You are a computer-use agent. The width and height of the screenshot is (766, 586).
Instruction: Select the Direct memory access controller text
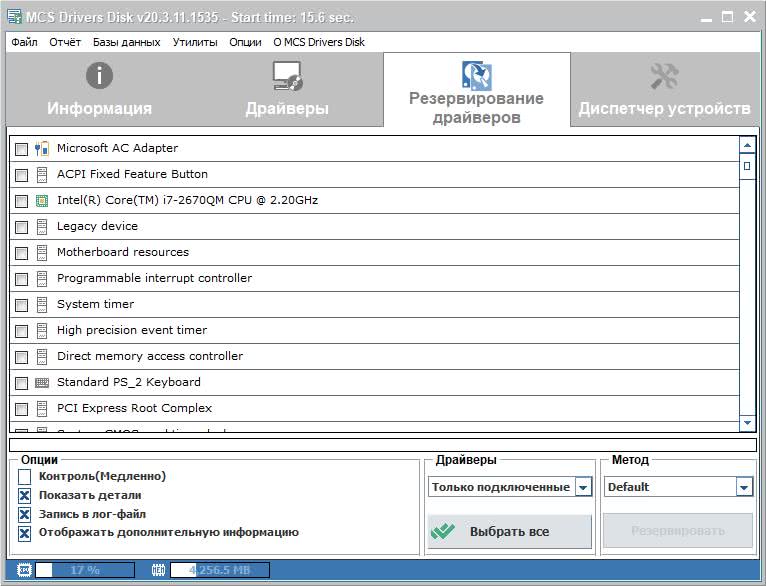(149, 356)
